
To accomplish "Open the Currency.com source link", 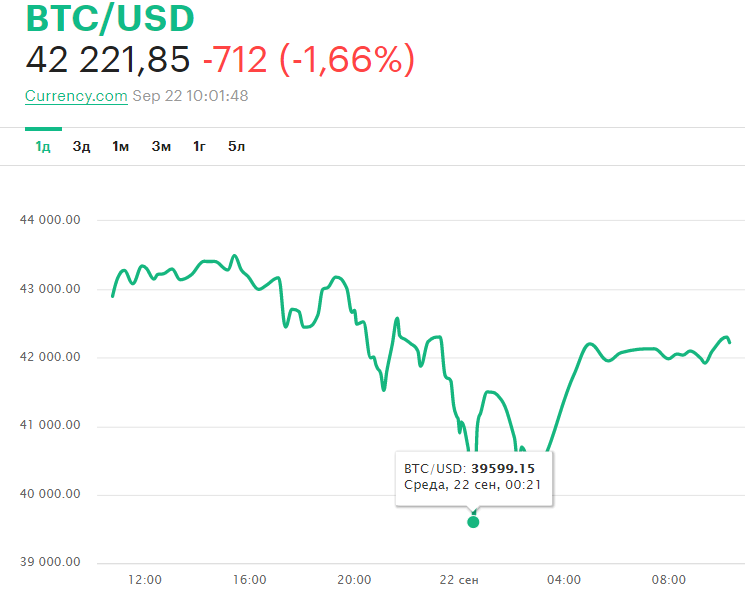I will (76, 96).
